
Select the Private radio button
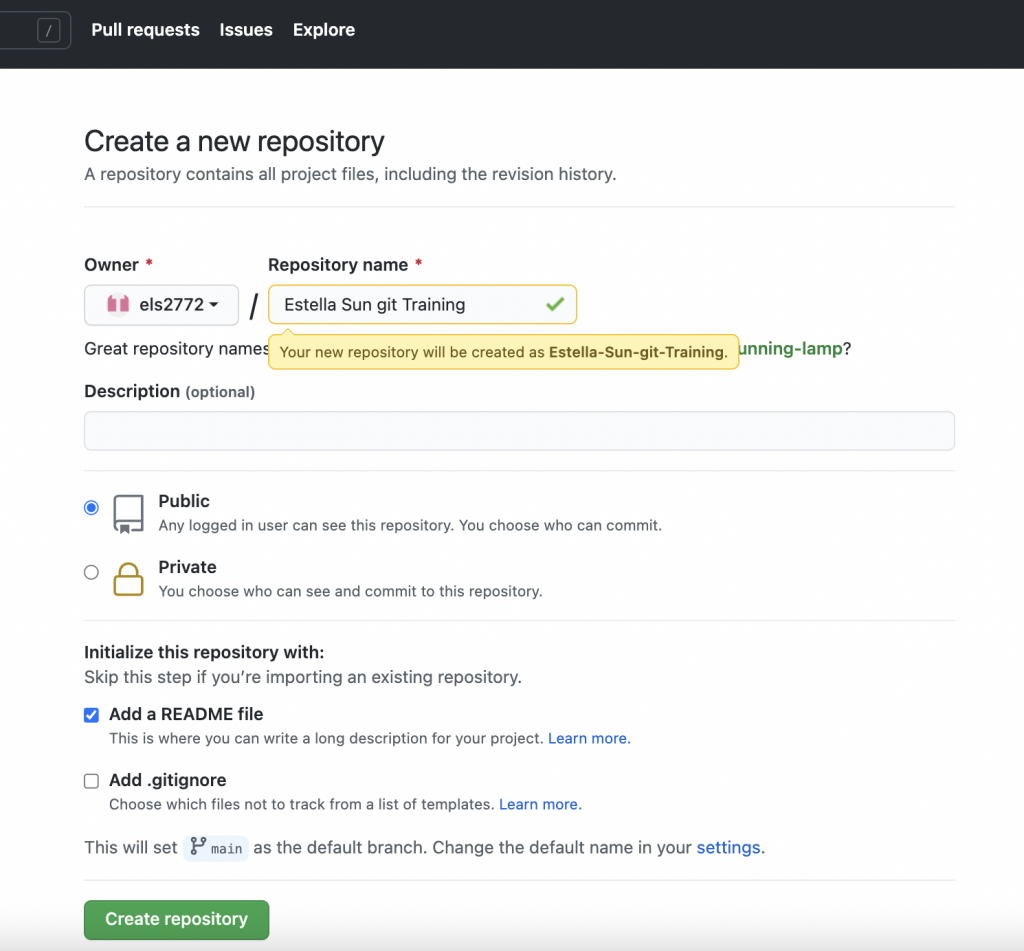point(91,572)
